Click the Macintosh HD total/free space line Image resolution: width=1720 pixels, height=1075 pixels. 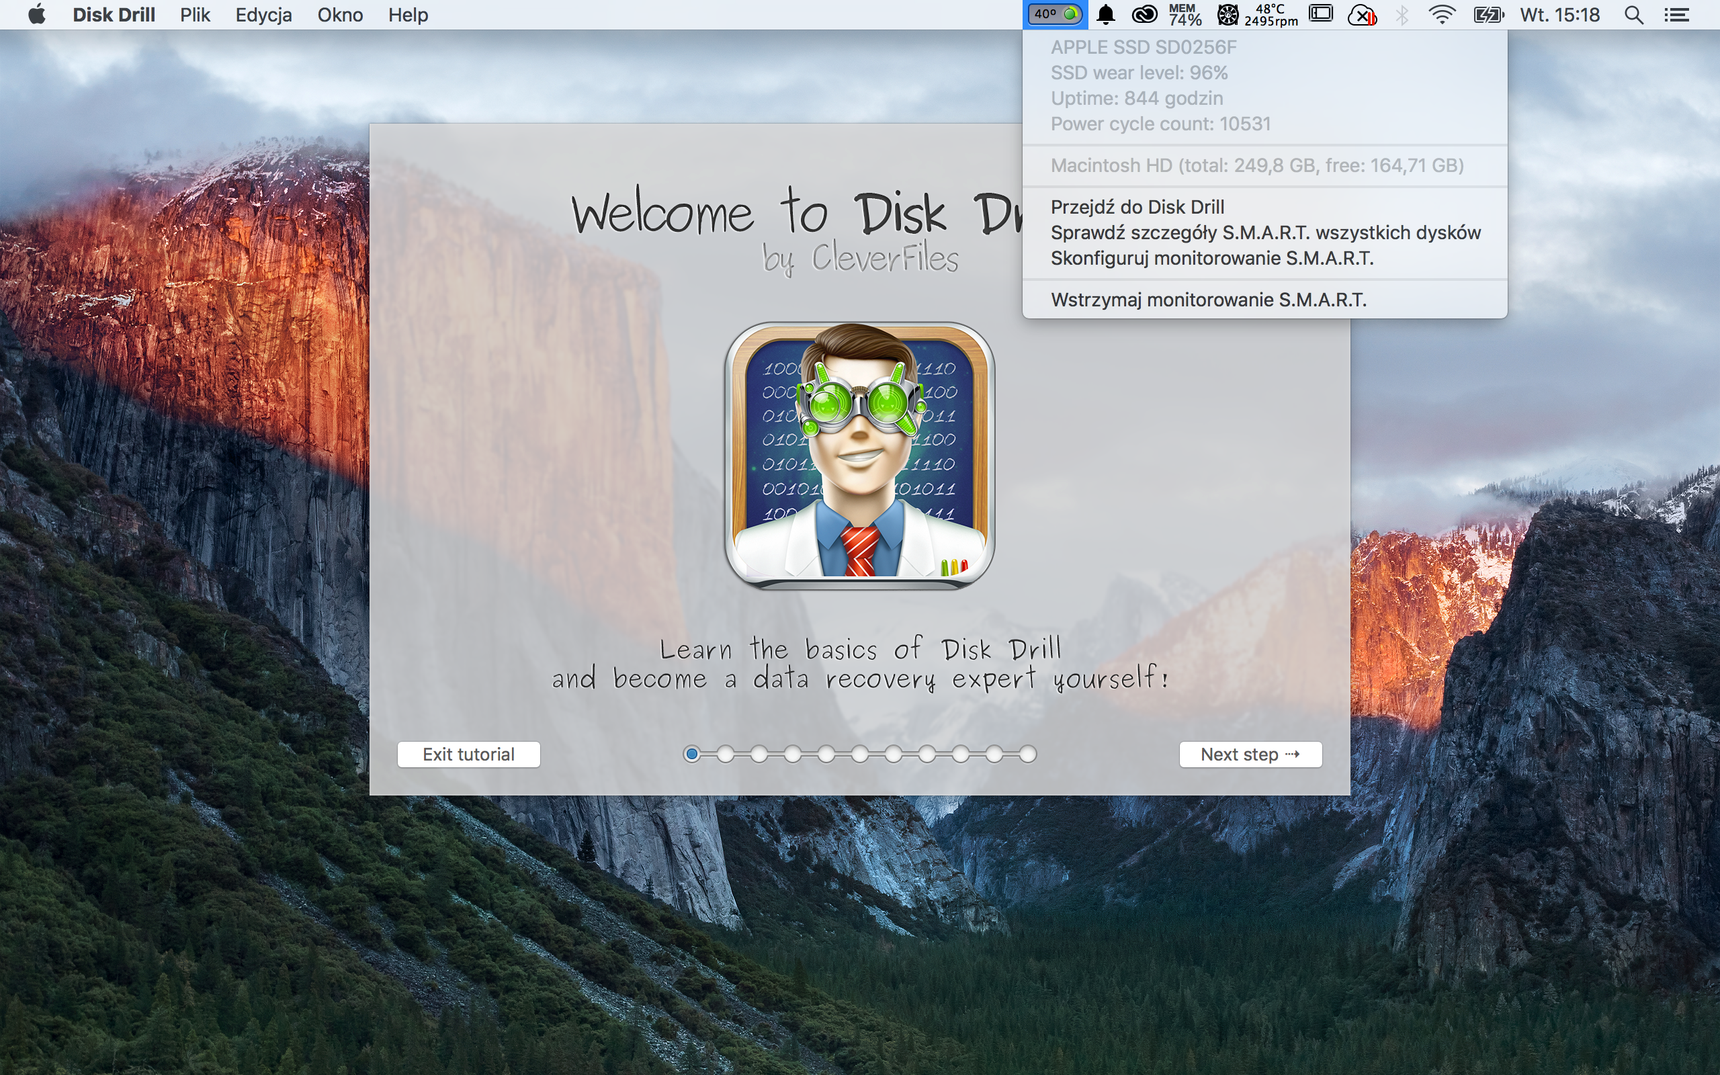click(x=1264, y=165)
